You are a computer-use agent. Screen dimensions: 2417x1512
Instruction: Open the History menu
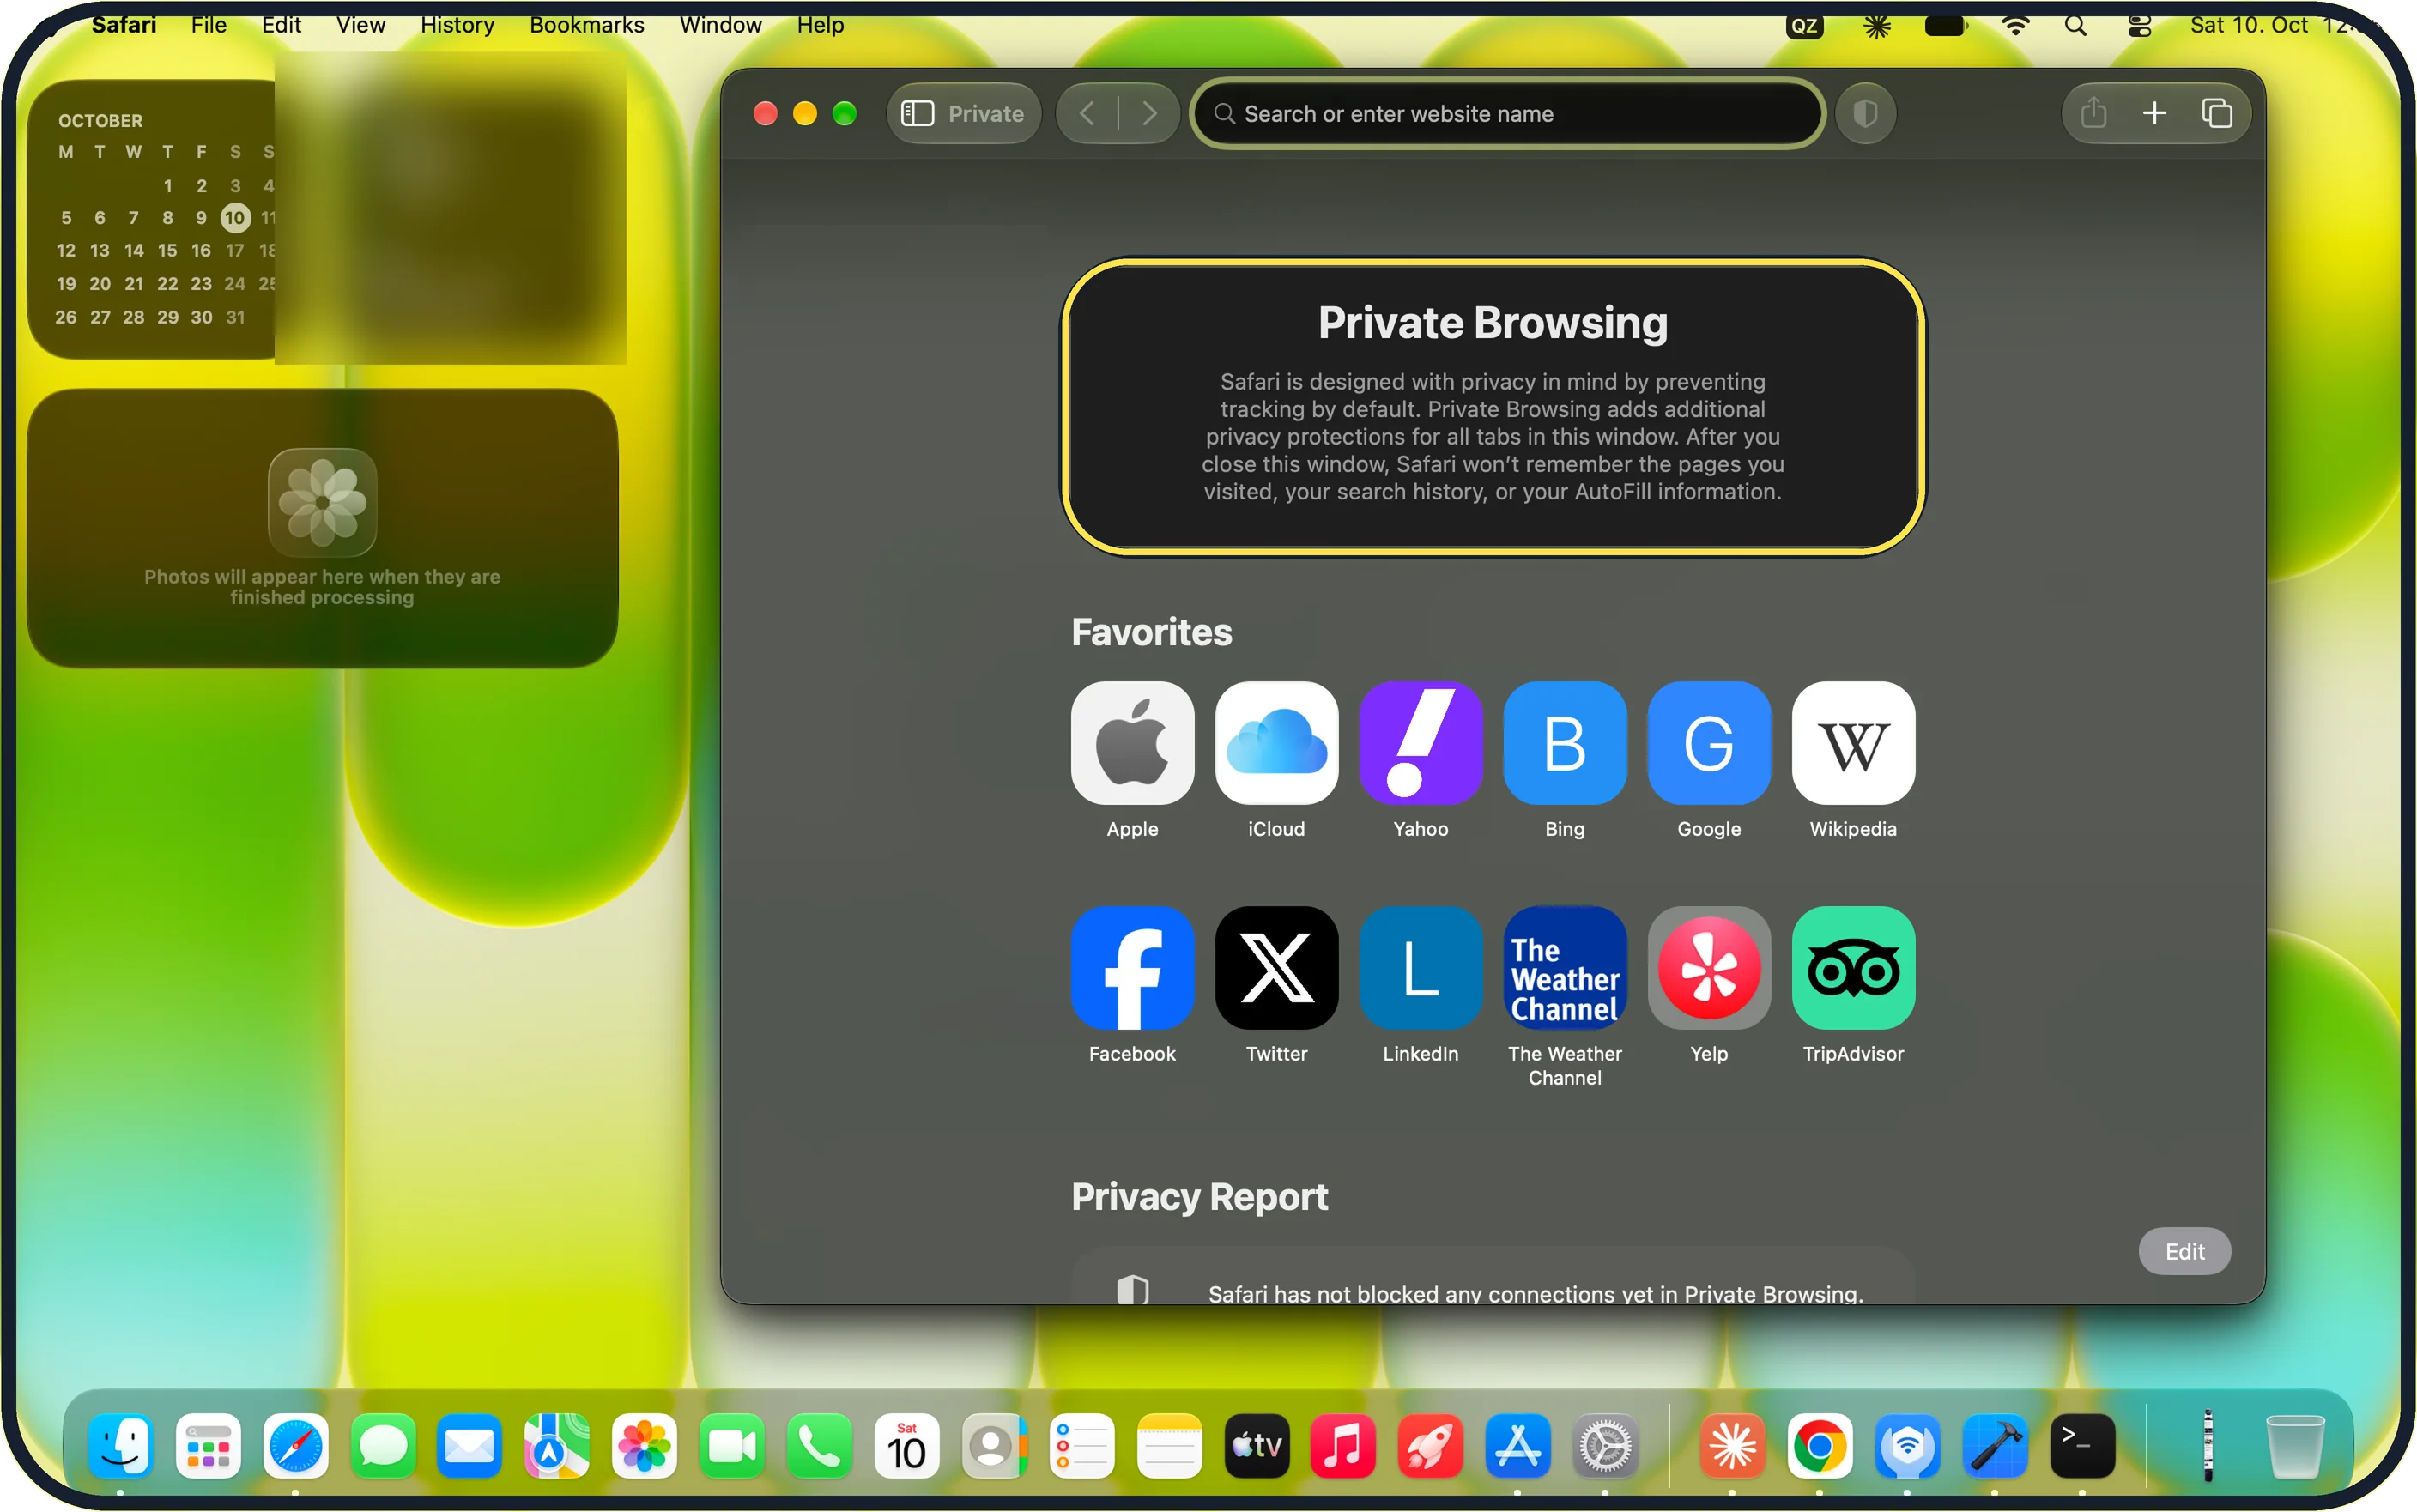click(456, 25)
